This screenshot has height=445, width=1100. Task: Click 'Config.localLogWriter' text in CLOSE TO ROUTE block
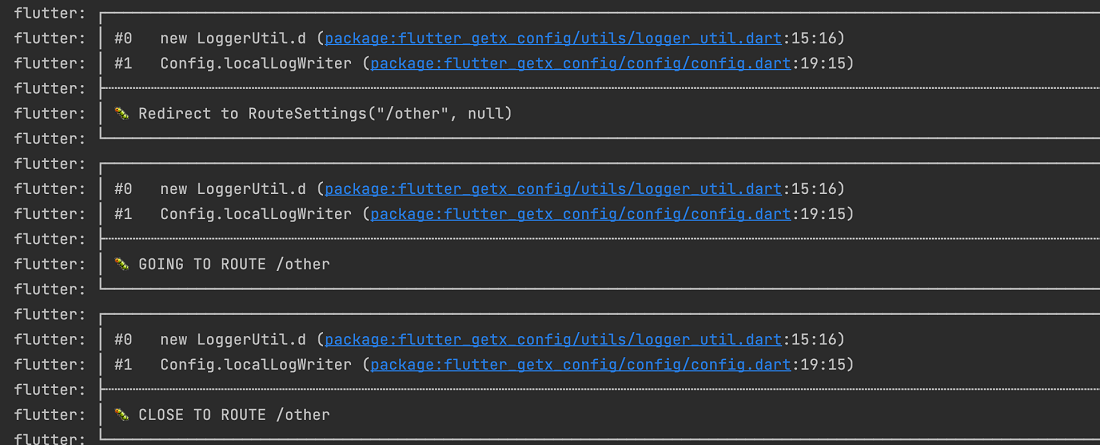(255, 365)
